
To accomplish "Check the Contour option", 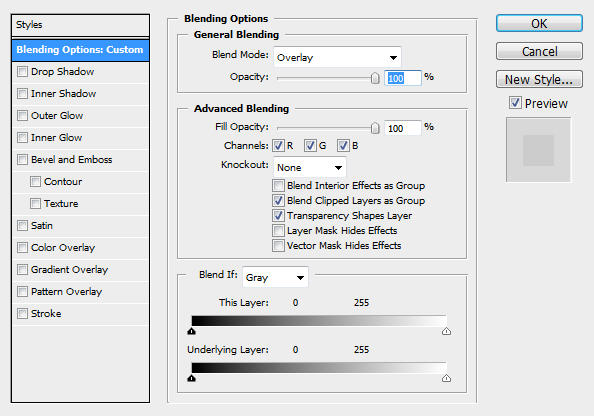I will click(35, 181).
